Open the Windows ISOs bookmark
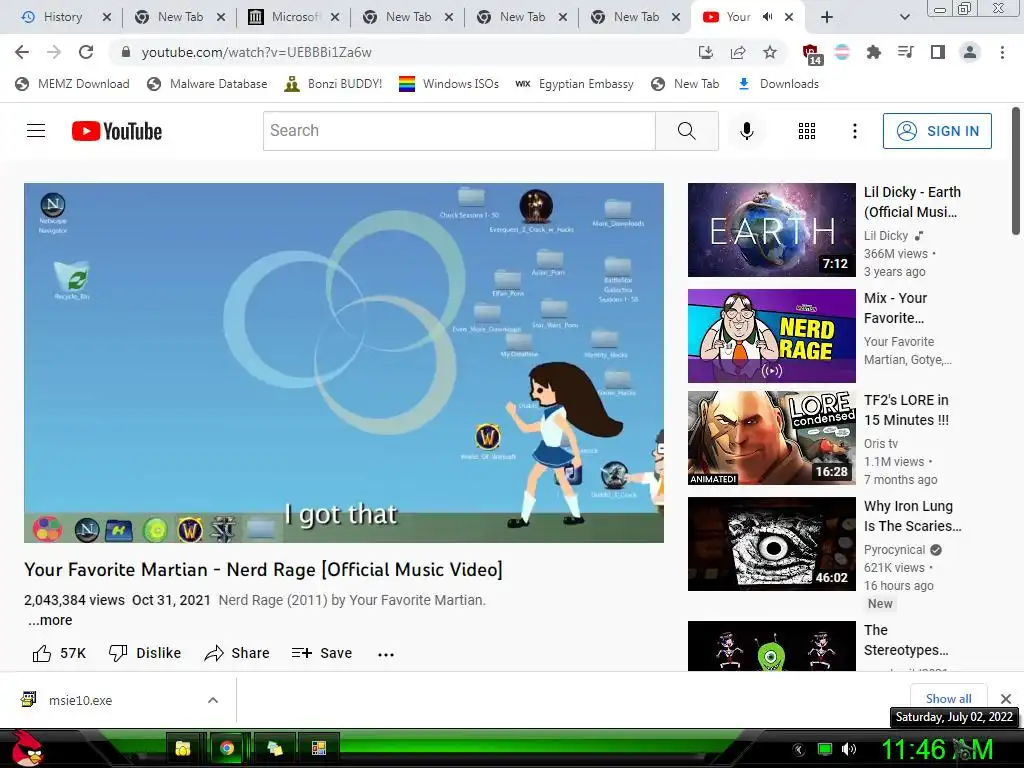1024x768 pixels. tap(449, 84)
